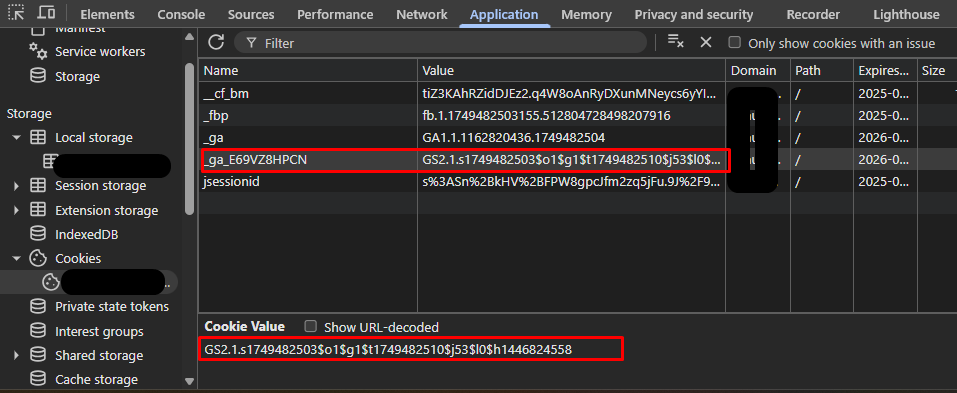The image size is (957, 393).
Task: Select the Application tab
Action: tap(504, 14)
